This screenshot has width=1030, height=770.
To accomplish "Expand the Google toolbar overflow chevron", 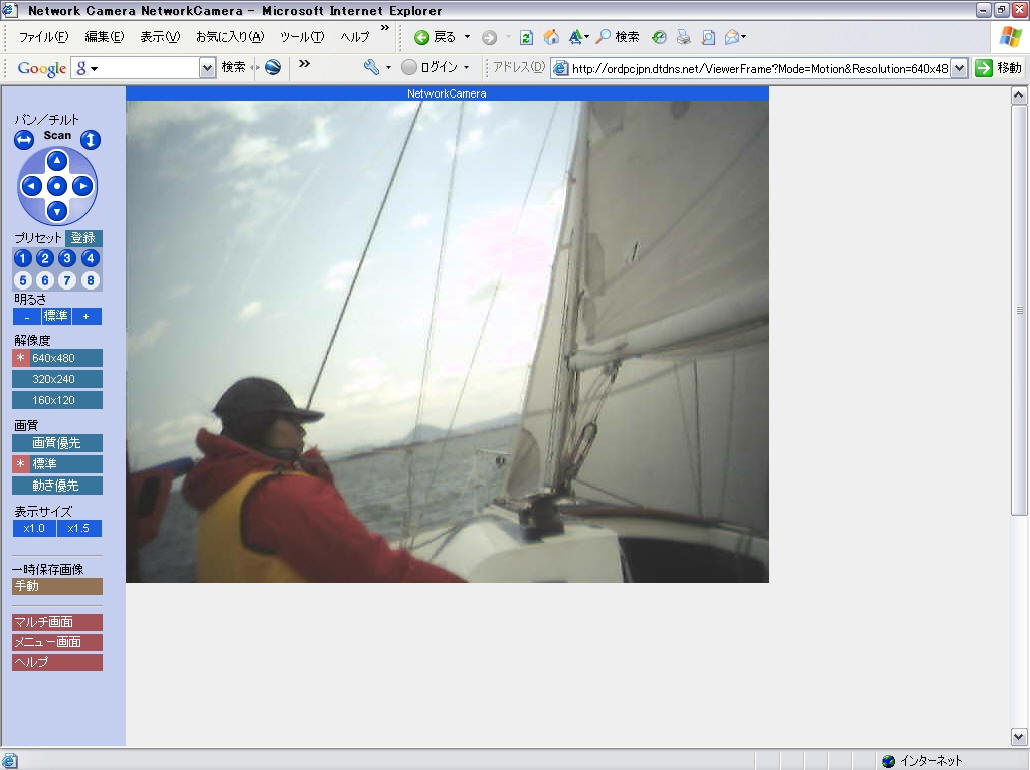I will [x=304, y=64].
